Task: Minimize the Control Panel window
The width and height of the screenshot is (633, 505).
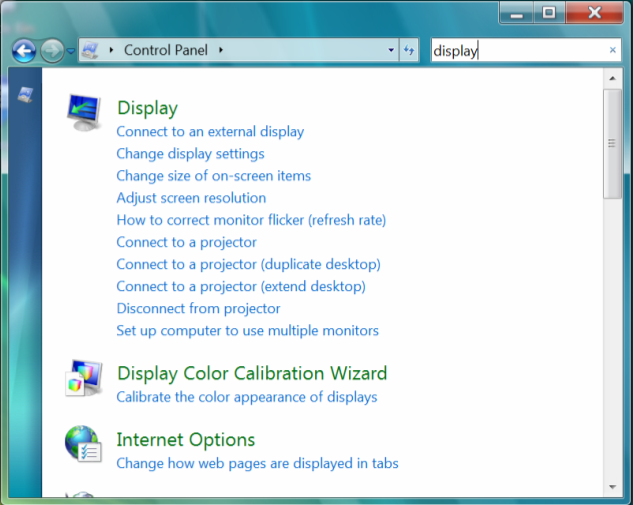Action: click(517, 13)
